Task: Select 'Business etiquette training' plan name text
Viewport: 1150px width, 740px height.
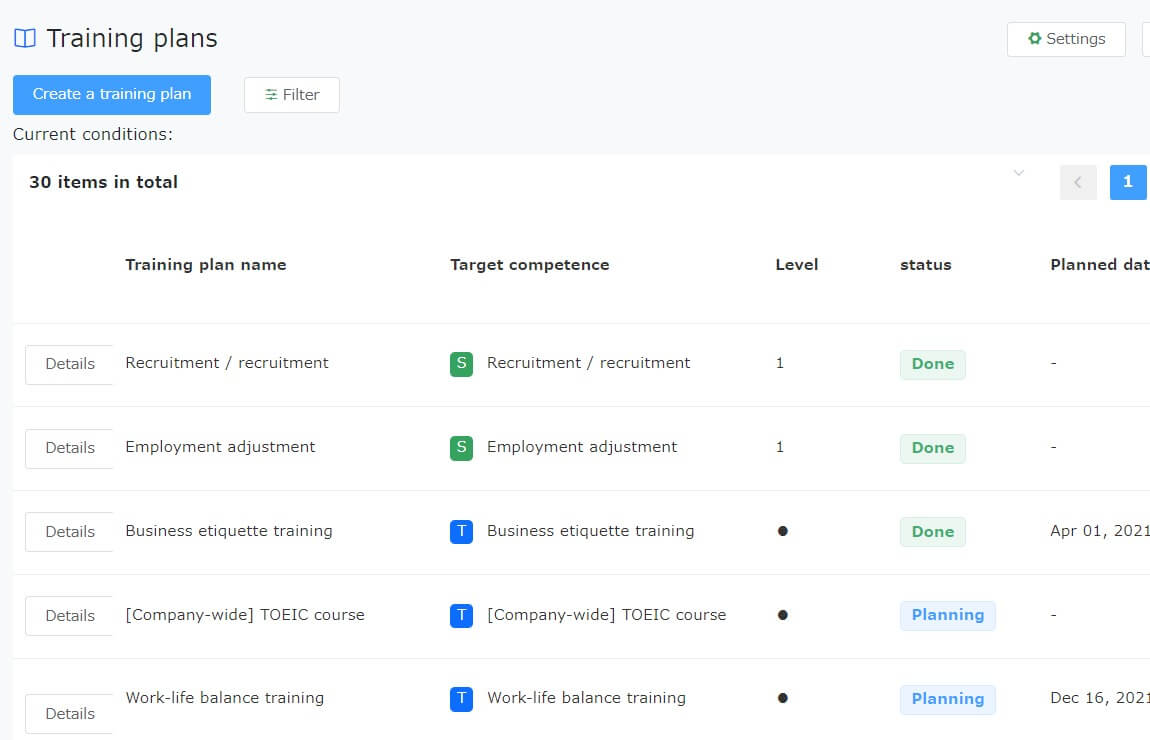Action: [x=229, y=531]
